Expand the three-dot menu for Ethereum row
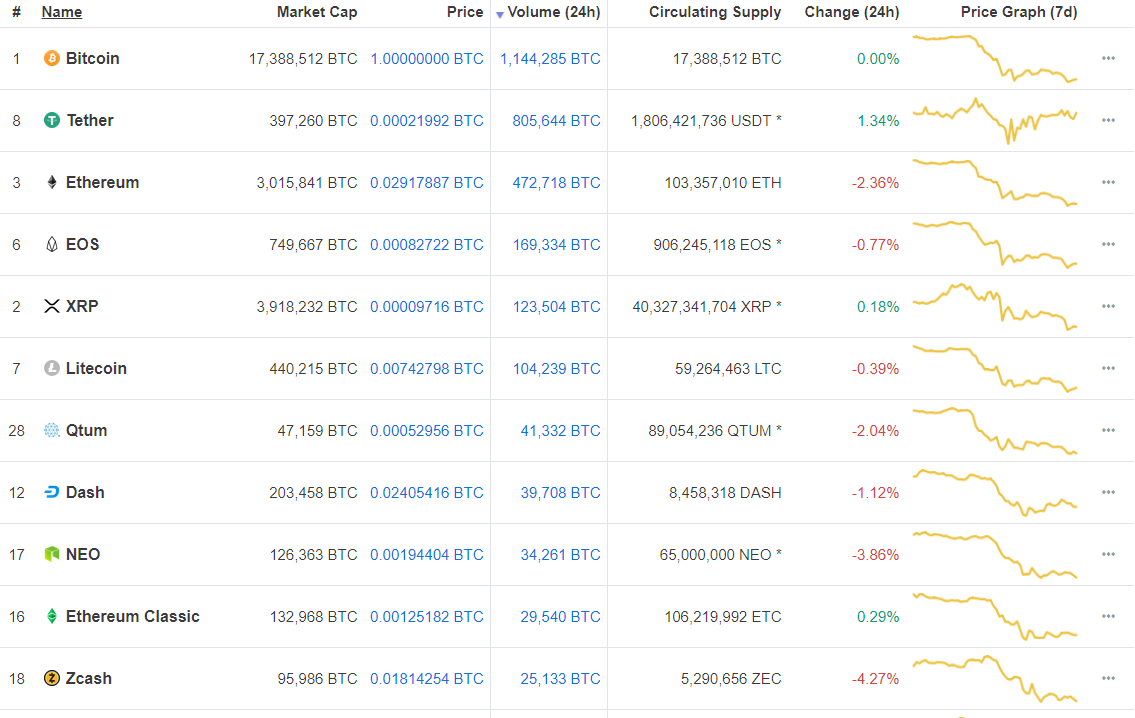This screenshot has width=1135, height=718. (x=1108, y=183)
